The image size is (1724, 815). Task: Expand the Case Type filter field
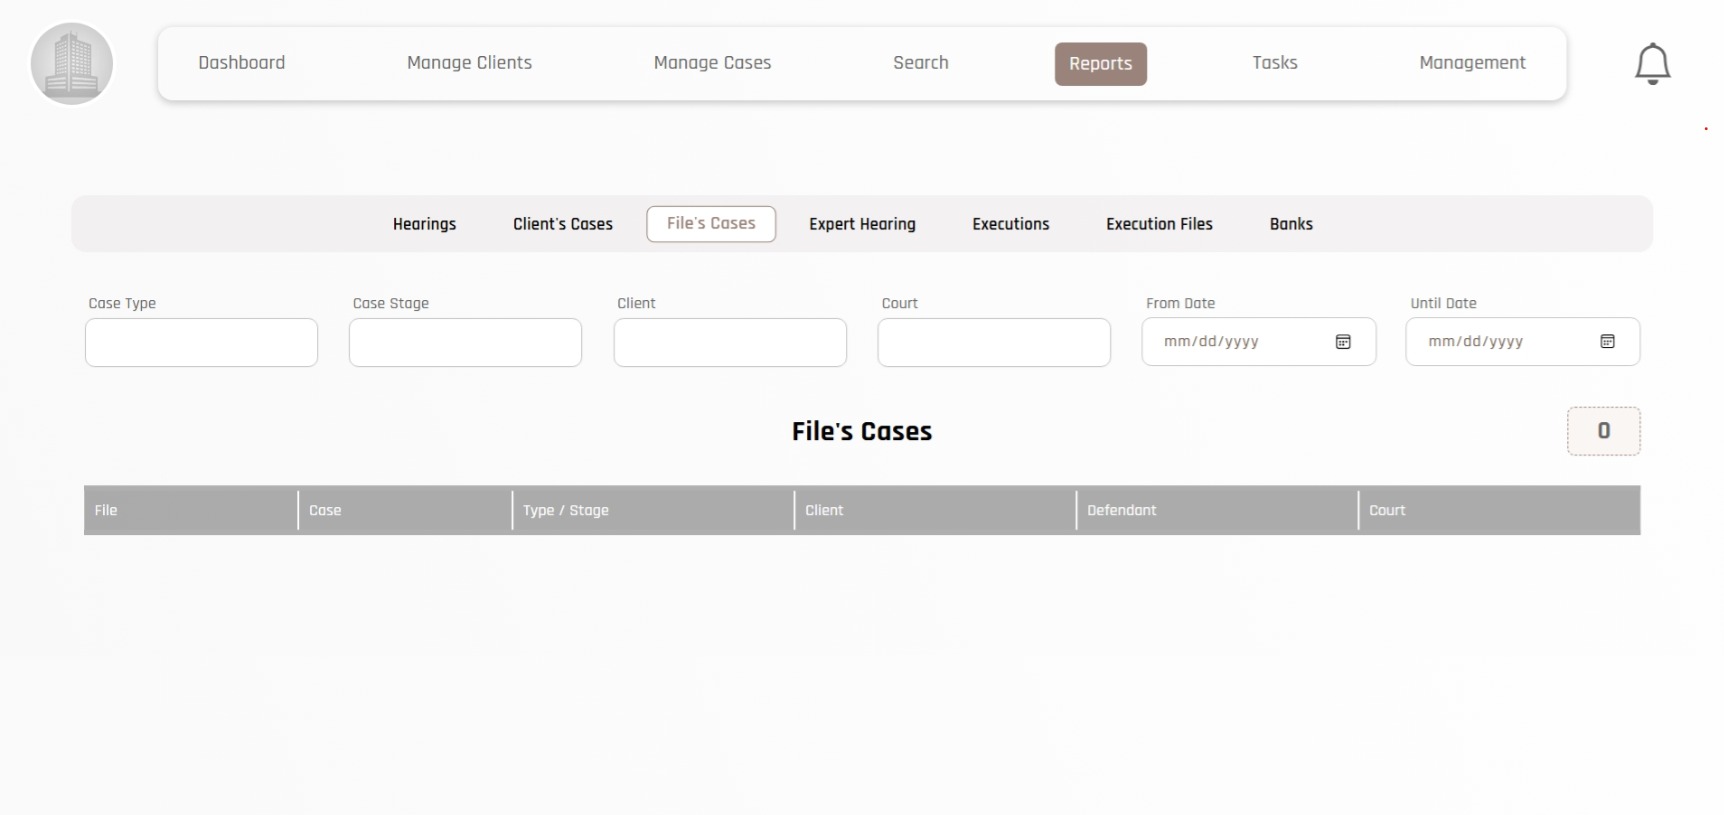tap(201, 343)
